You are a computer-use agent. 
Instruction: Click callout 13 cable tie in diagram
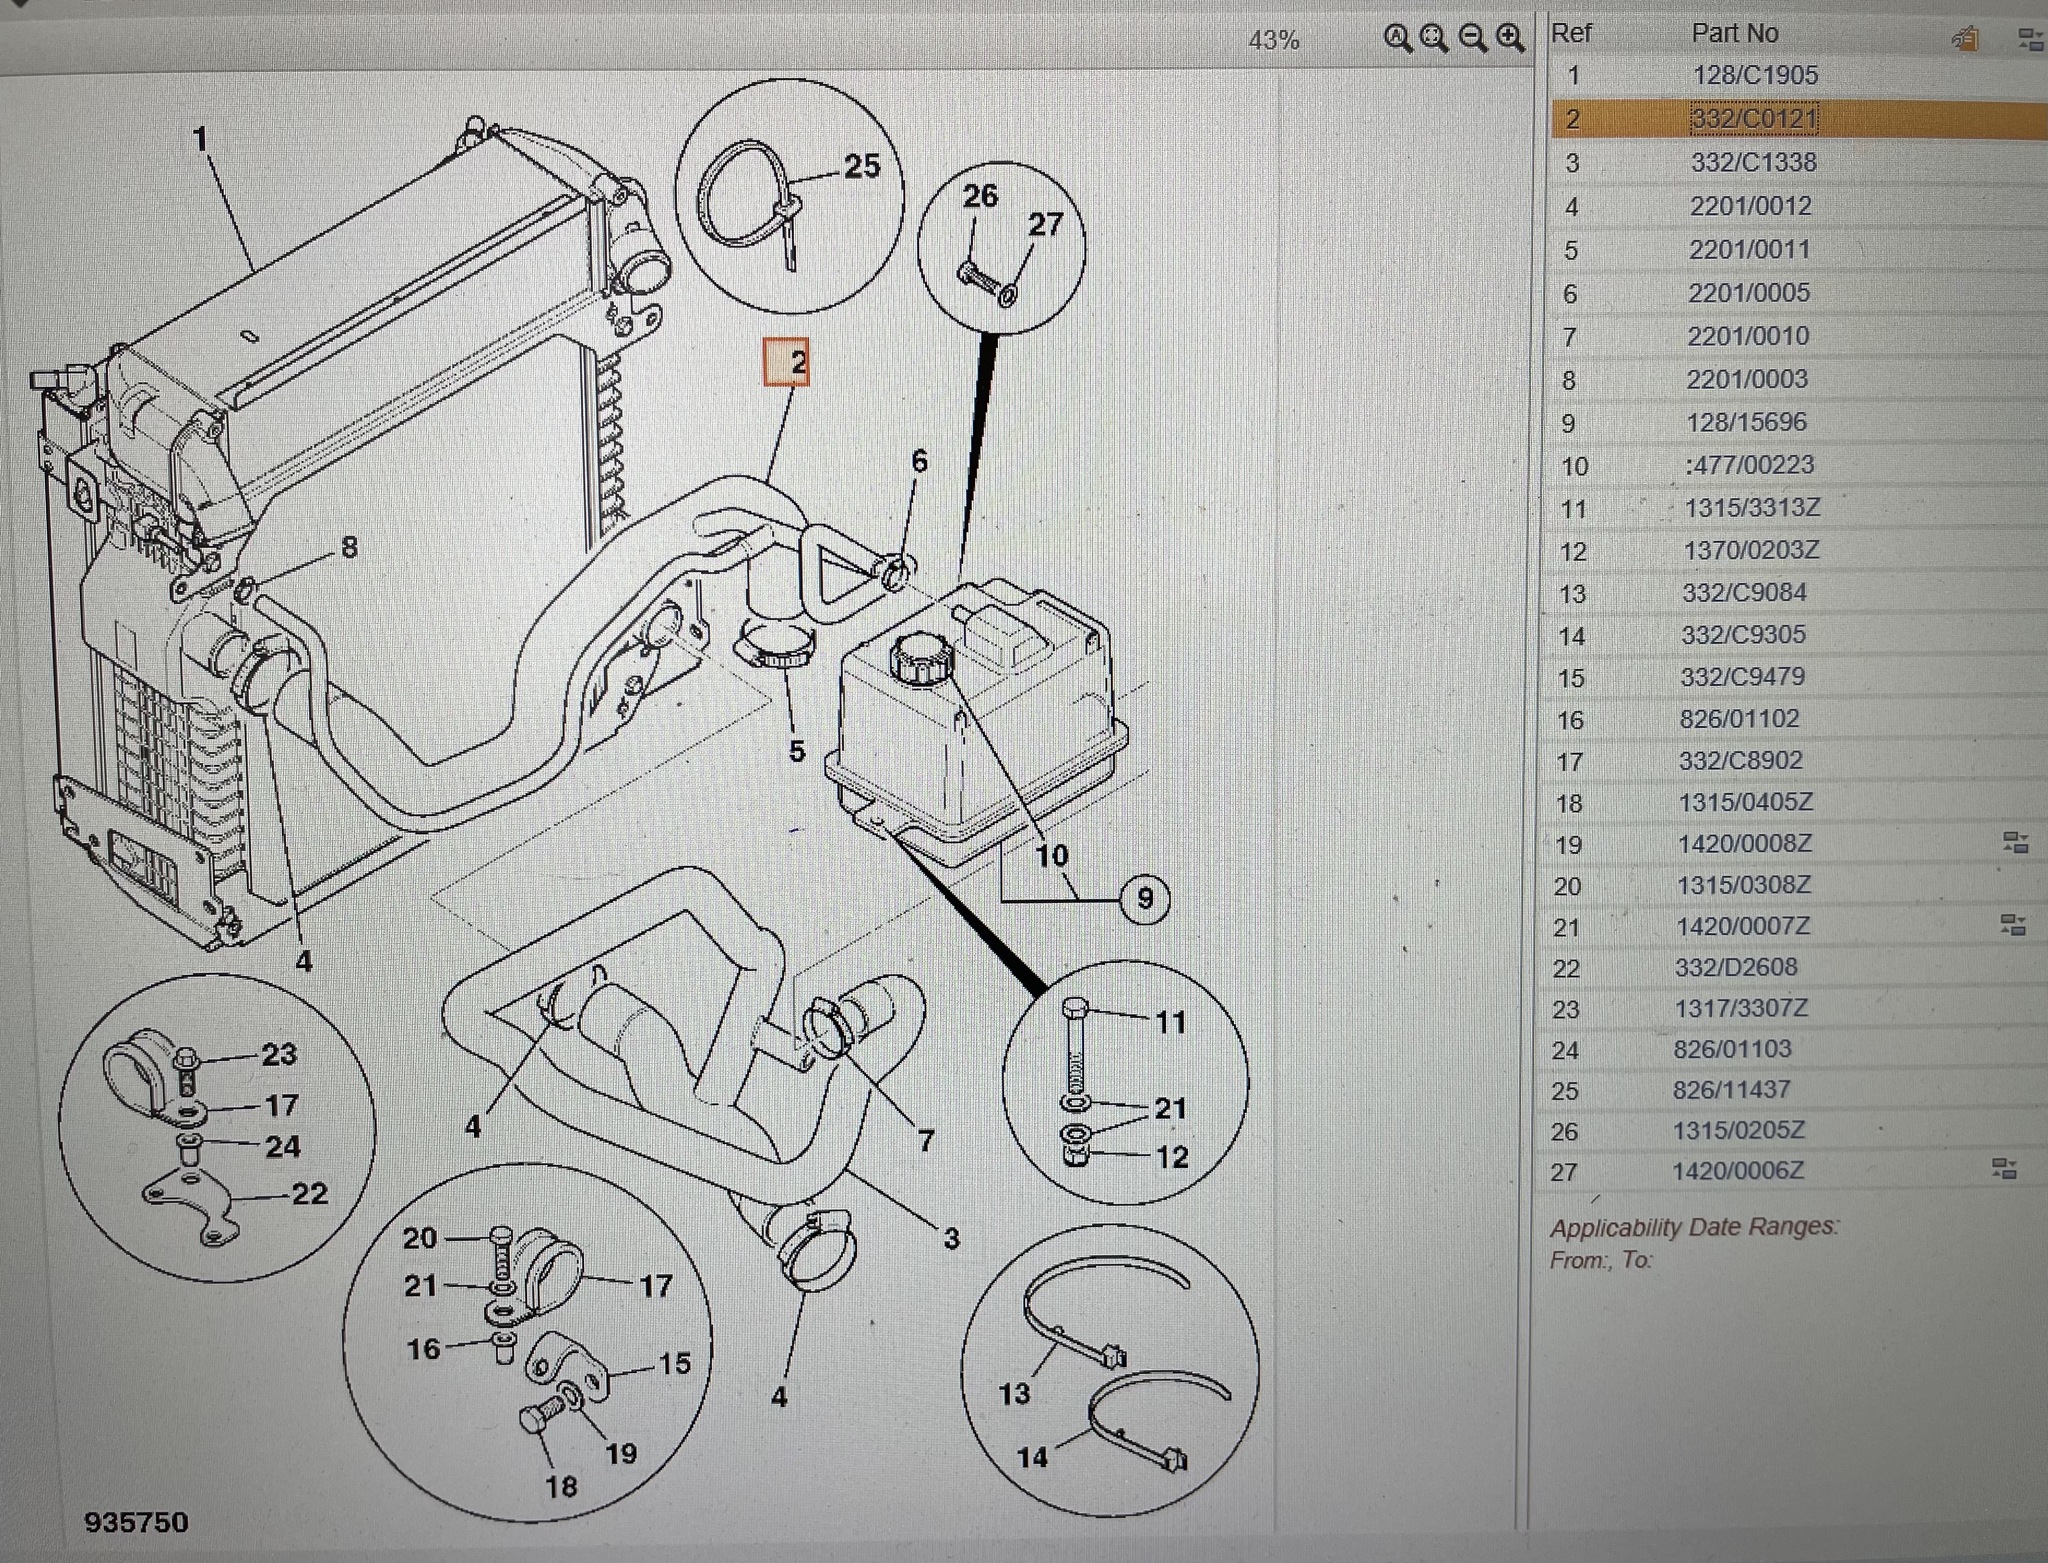tap(1014, 1393)
